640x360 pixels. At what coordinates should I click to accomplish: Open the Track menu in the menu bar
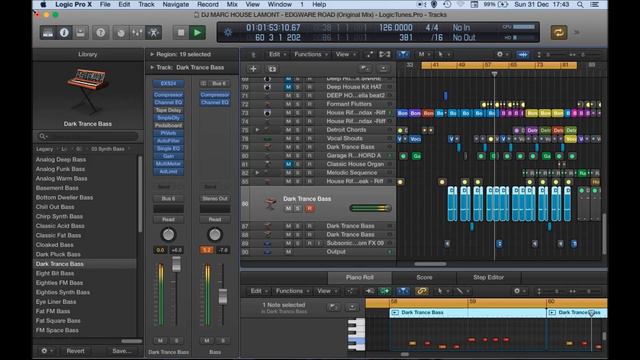point(146,4)
